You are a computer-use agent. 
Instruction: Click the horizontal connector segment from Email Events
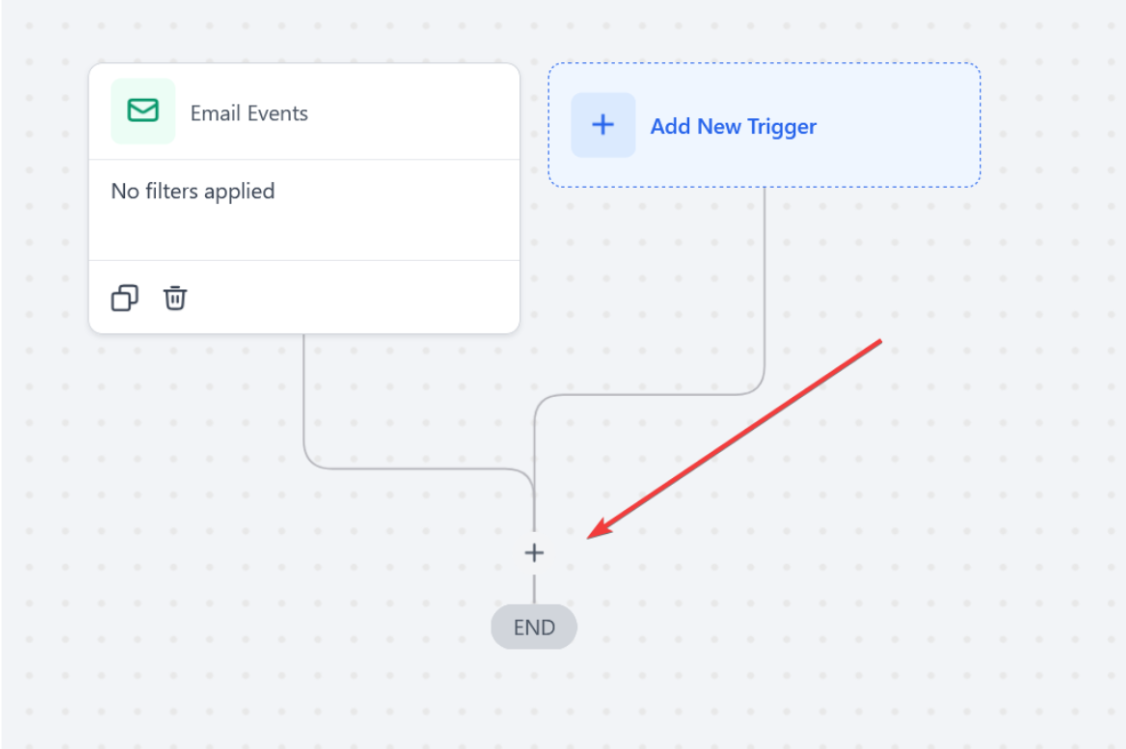coord(420,468)
